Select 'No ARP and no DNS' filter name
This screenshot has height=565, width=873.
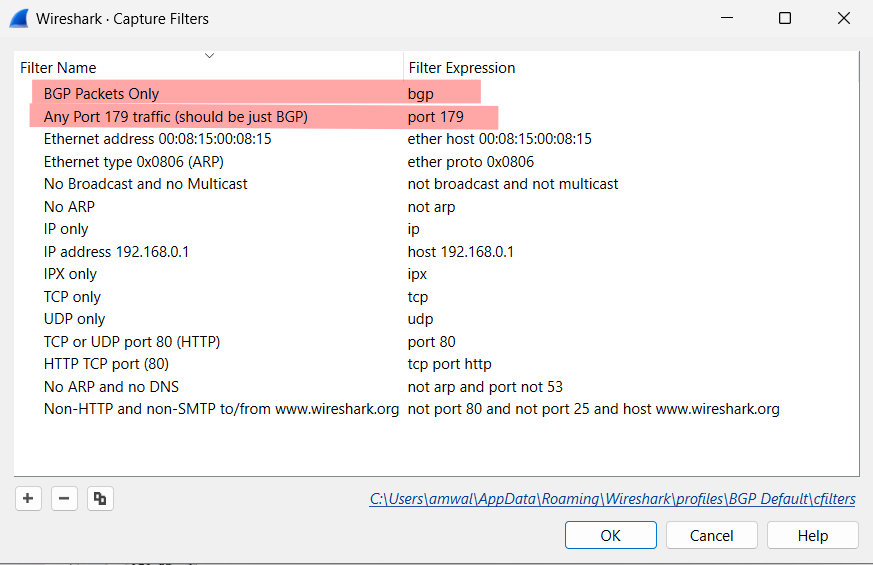(x=111, y=387)
